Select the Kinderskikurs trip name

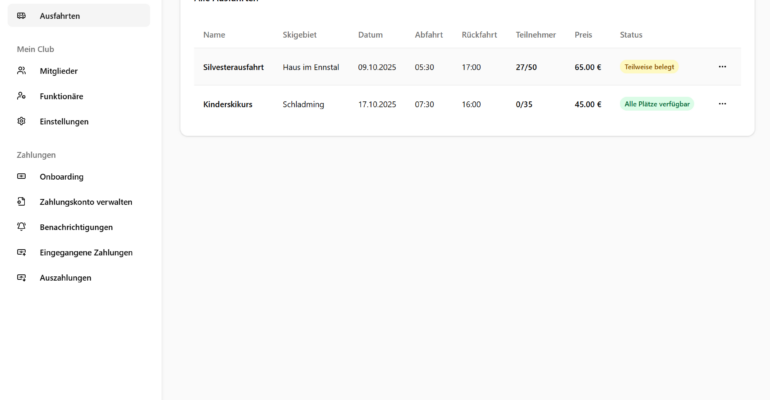click(227, 104)
